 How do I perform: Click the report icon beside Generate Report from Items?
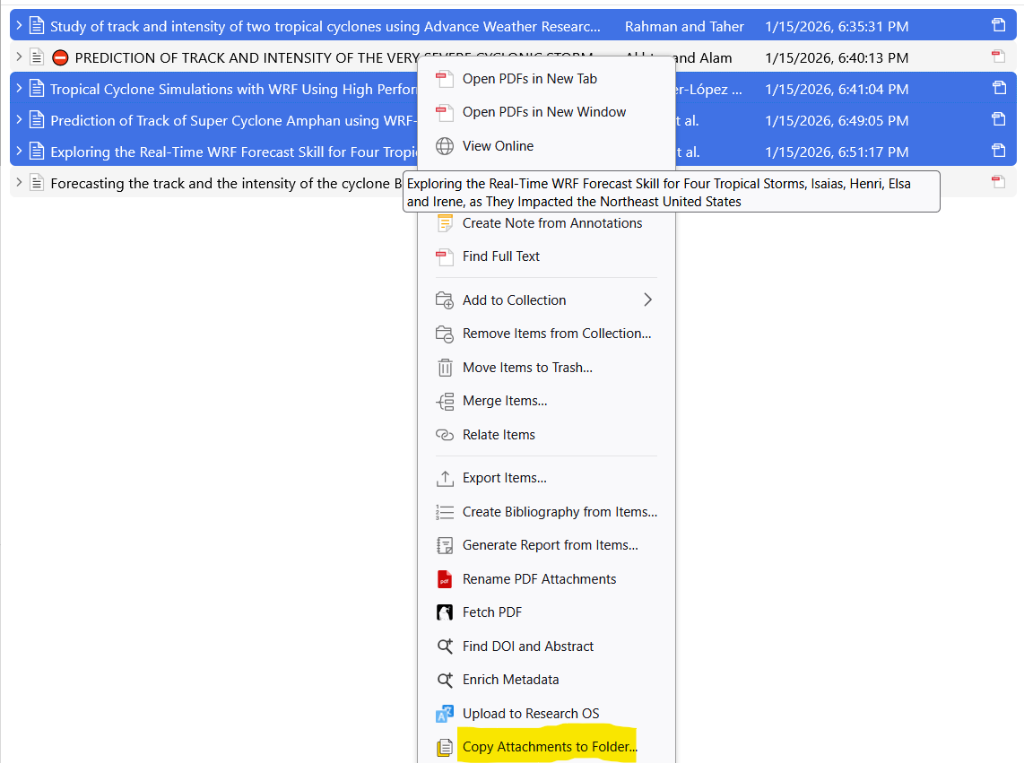445,545
